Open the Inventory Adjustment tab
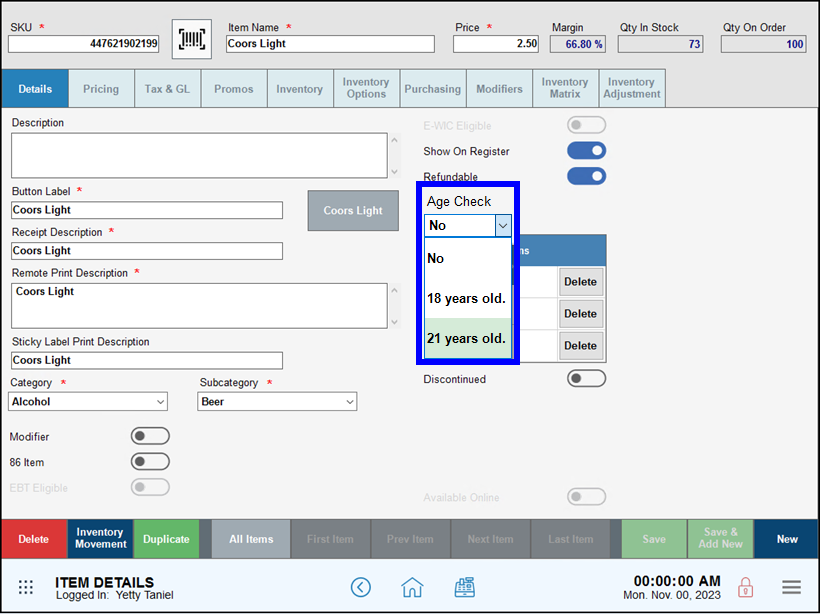Viewport: 820px width, 614px height. tap(632, 88)
